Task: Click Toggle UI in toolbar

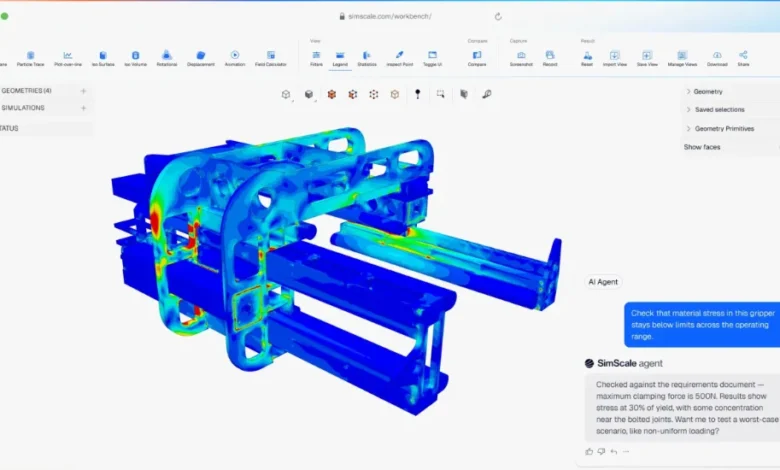Action: pos(432,58)
